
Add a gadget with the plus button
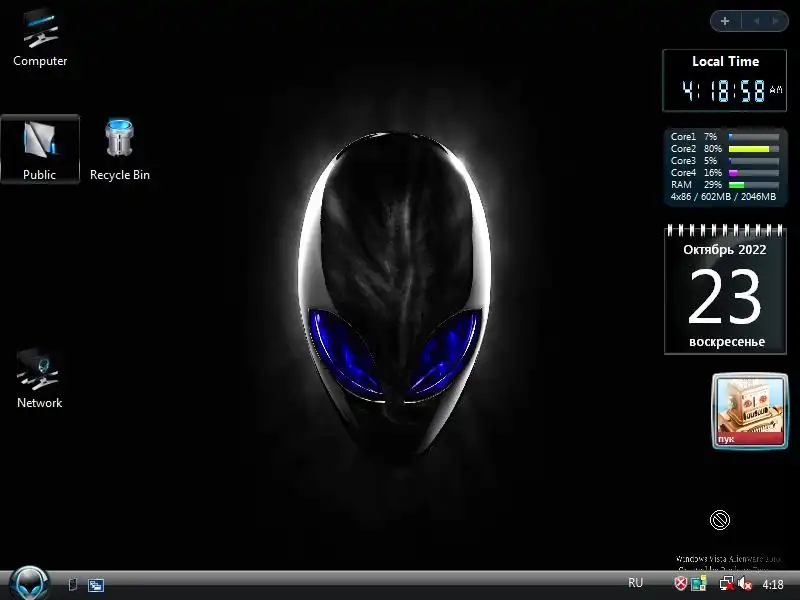coord(725,21)
